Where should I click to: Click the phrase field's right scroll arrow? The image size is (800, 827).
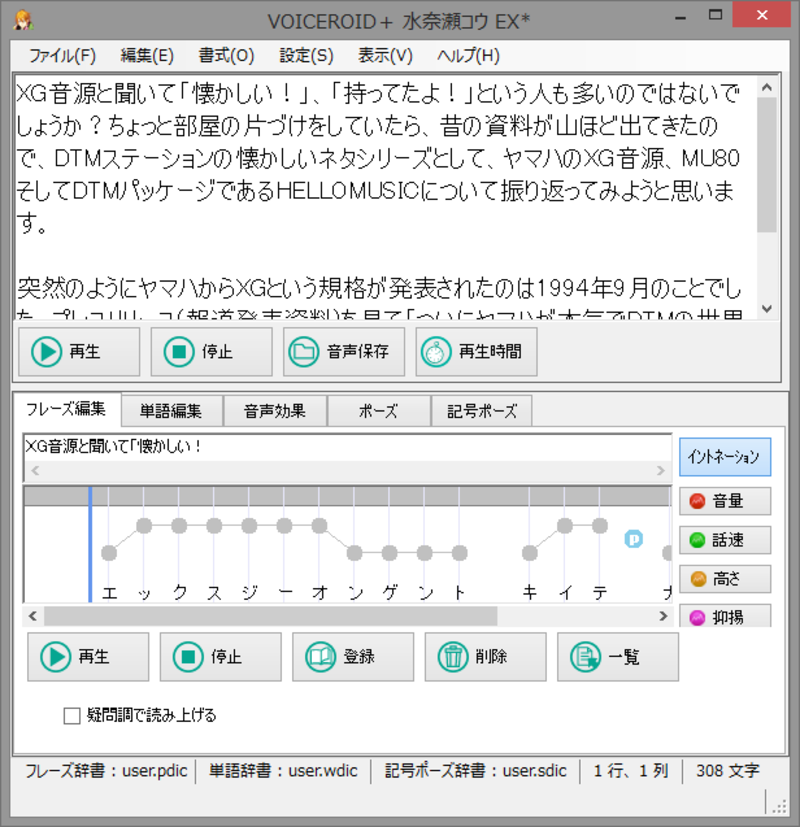click(x=661, y=470)
